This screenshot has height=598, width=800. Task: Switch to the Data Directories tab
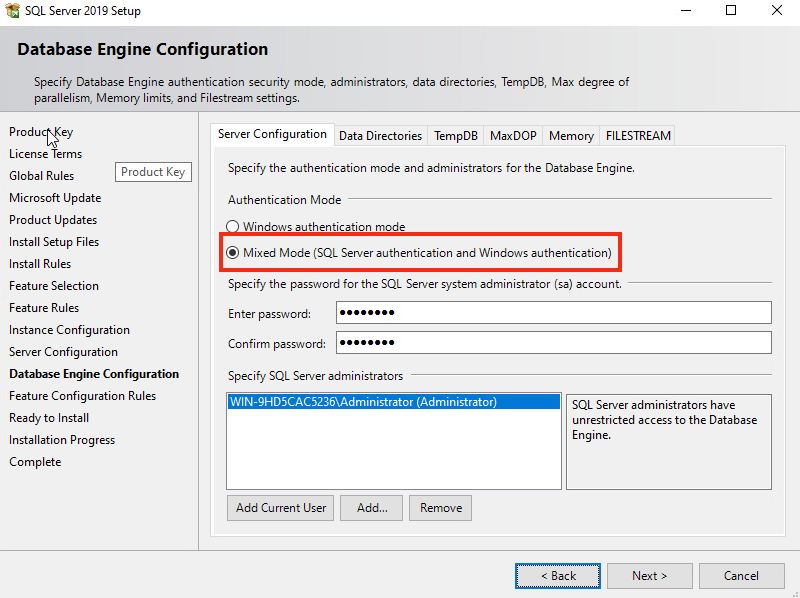click(381, 136)
